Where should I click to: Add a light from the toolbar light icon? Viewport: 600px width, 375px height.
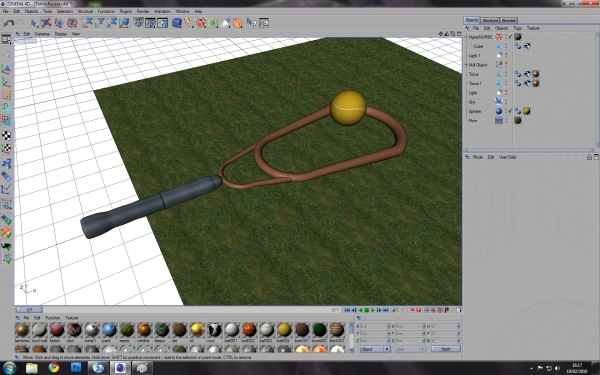[226, 23]
